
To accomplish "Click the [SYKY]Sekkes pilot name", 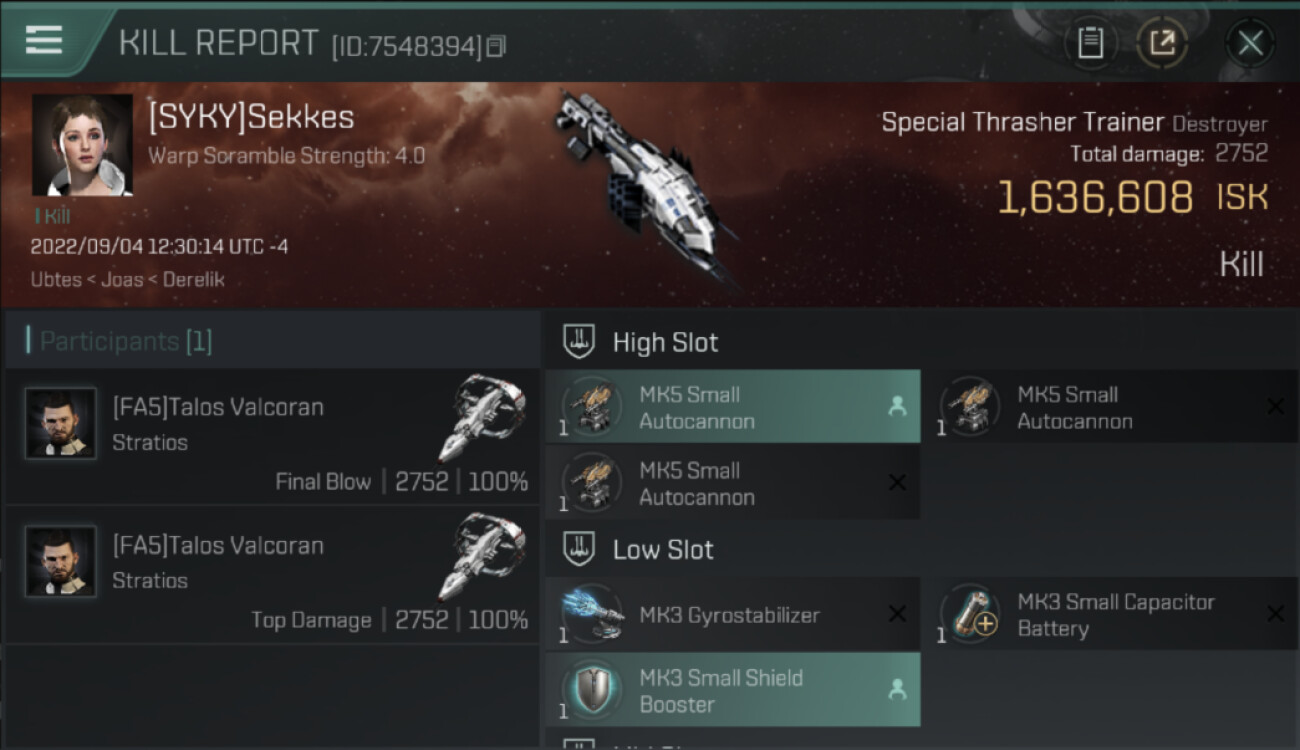I will (251, 117).
